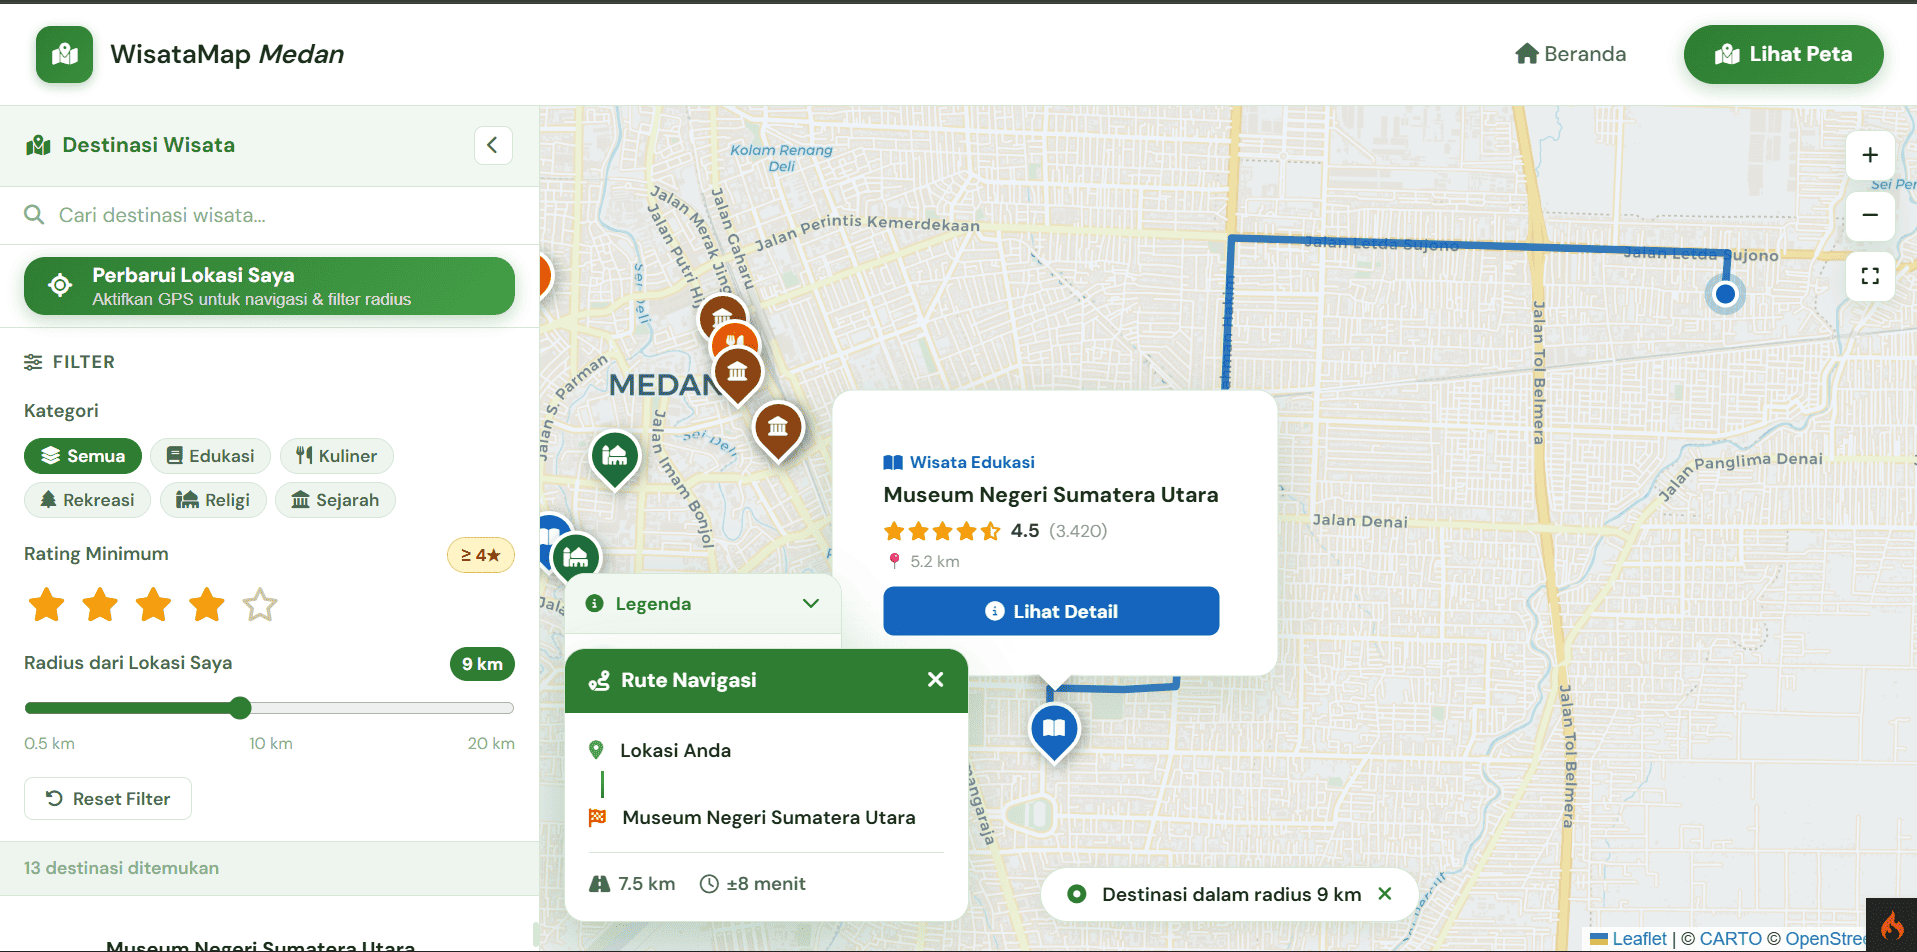Click the 13 destinasi ditemukan text
This screenshot has height=952, width=1917.
tap(121, 868)
